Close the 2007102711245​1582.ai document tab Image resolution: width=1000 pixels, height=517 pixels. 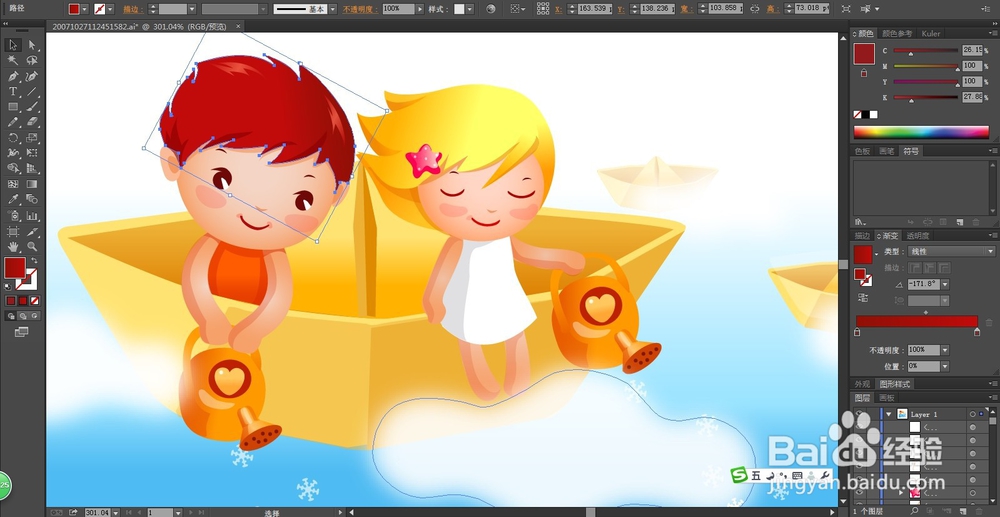tap(239, 26)
